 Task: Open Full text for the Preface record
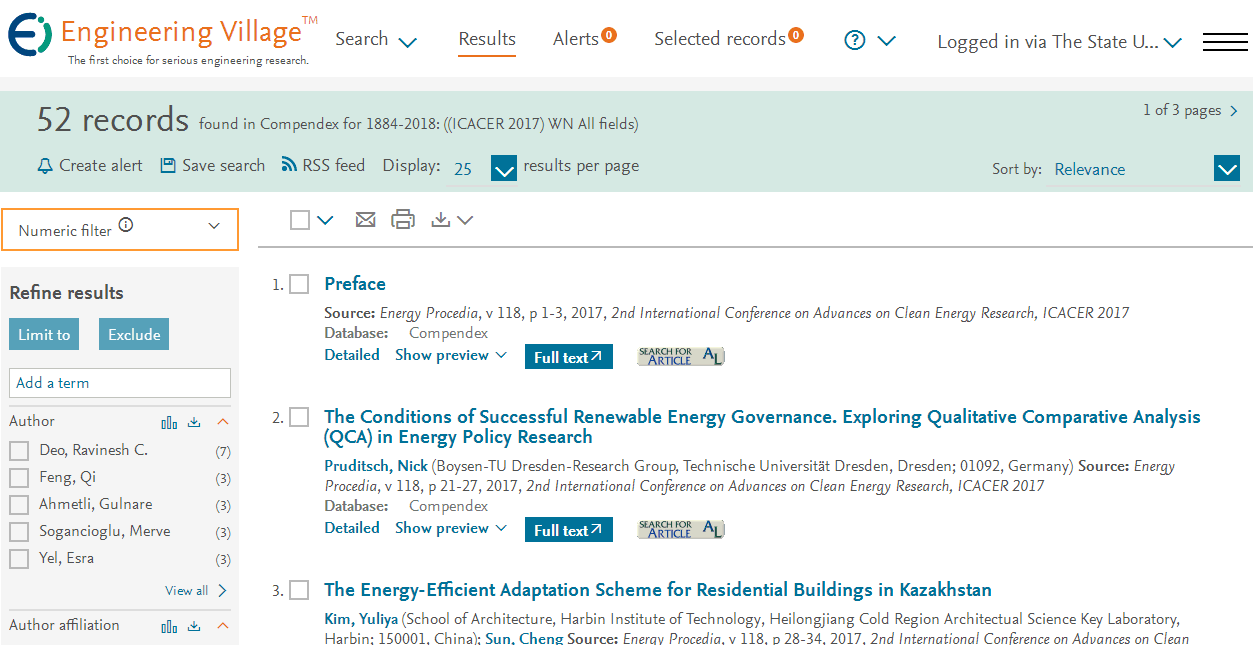569,357
